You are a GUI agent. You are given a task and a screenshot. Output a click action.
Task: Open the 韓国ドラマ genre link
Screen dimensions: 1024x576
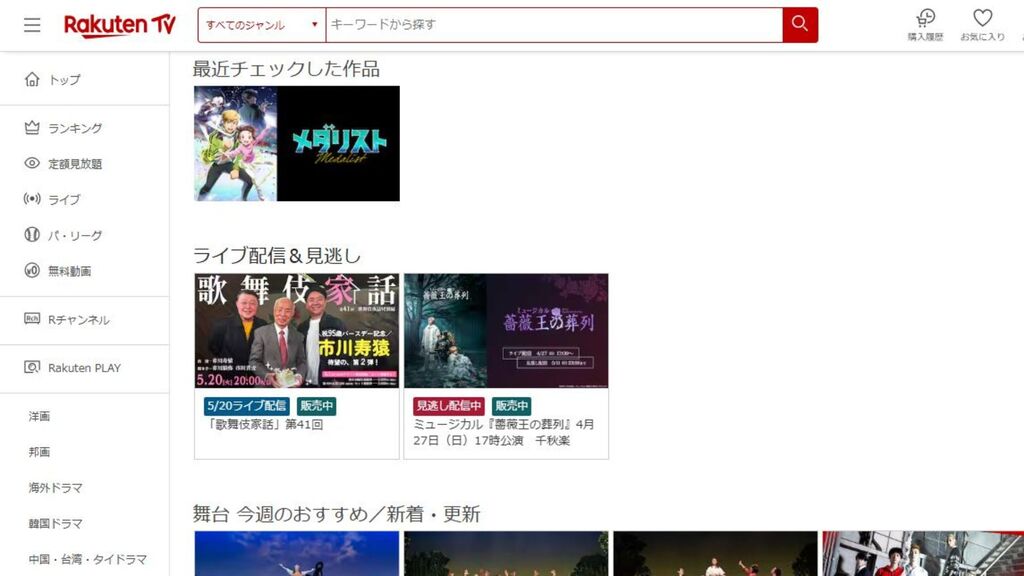[56, 524]
